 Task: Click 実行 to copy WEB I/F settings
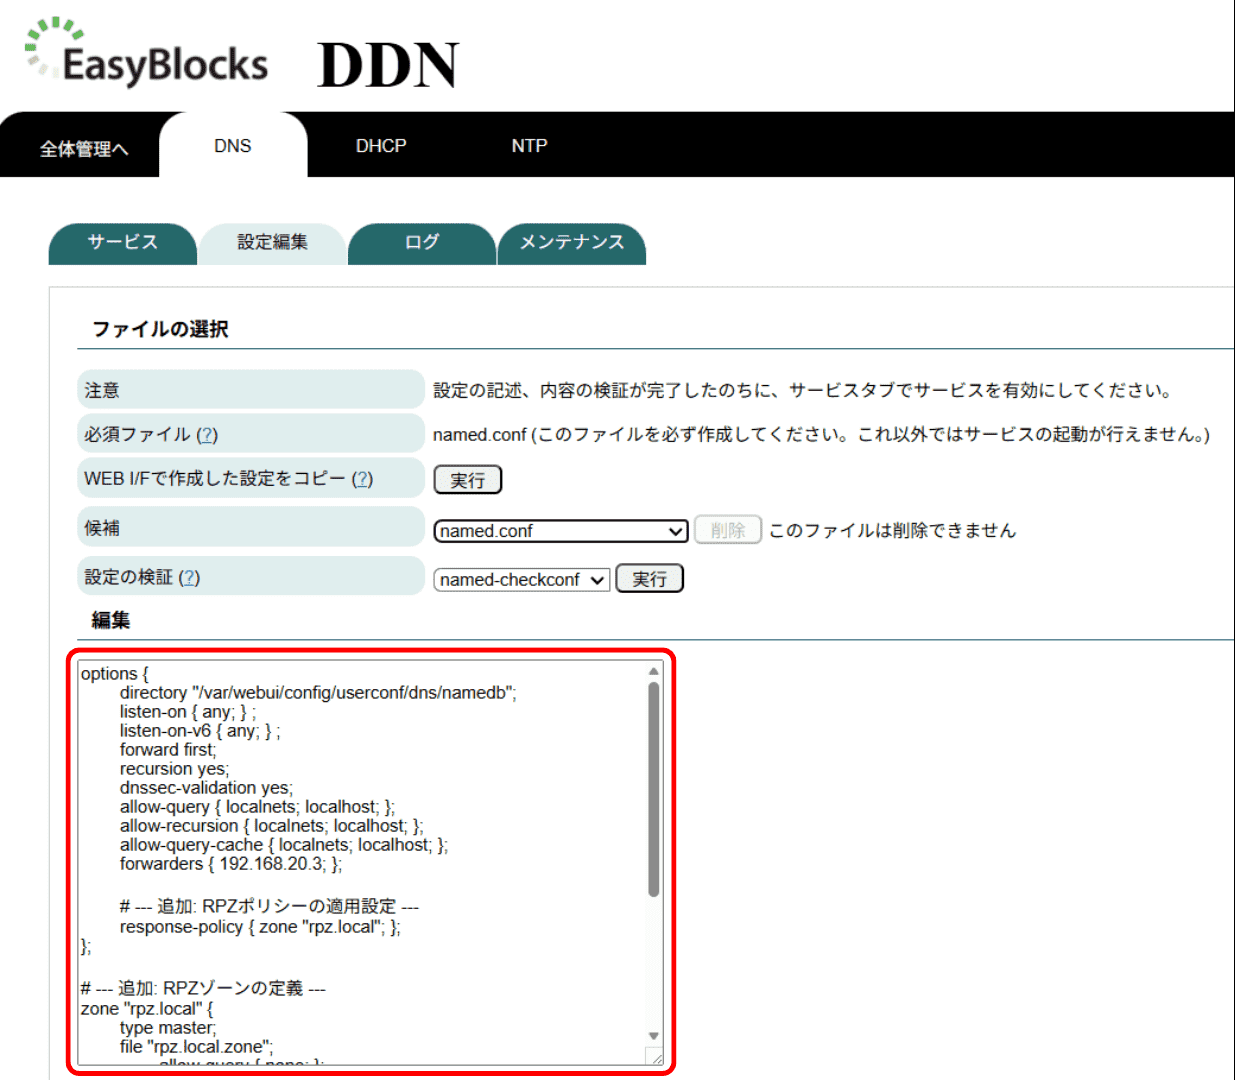click(x=467, y=480)
